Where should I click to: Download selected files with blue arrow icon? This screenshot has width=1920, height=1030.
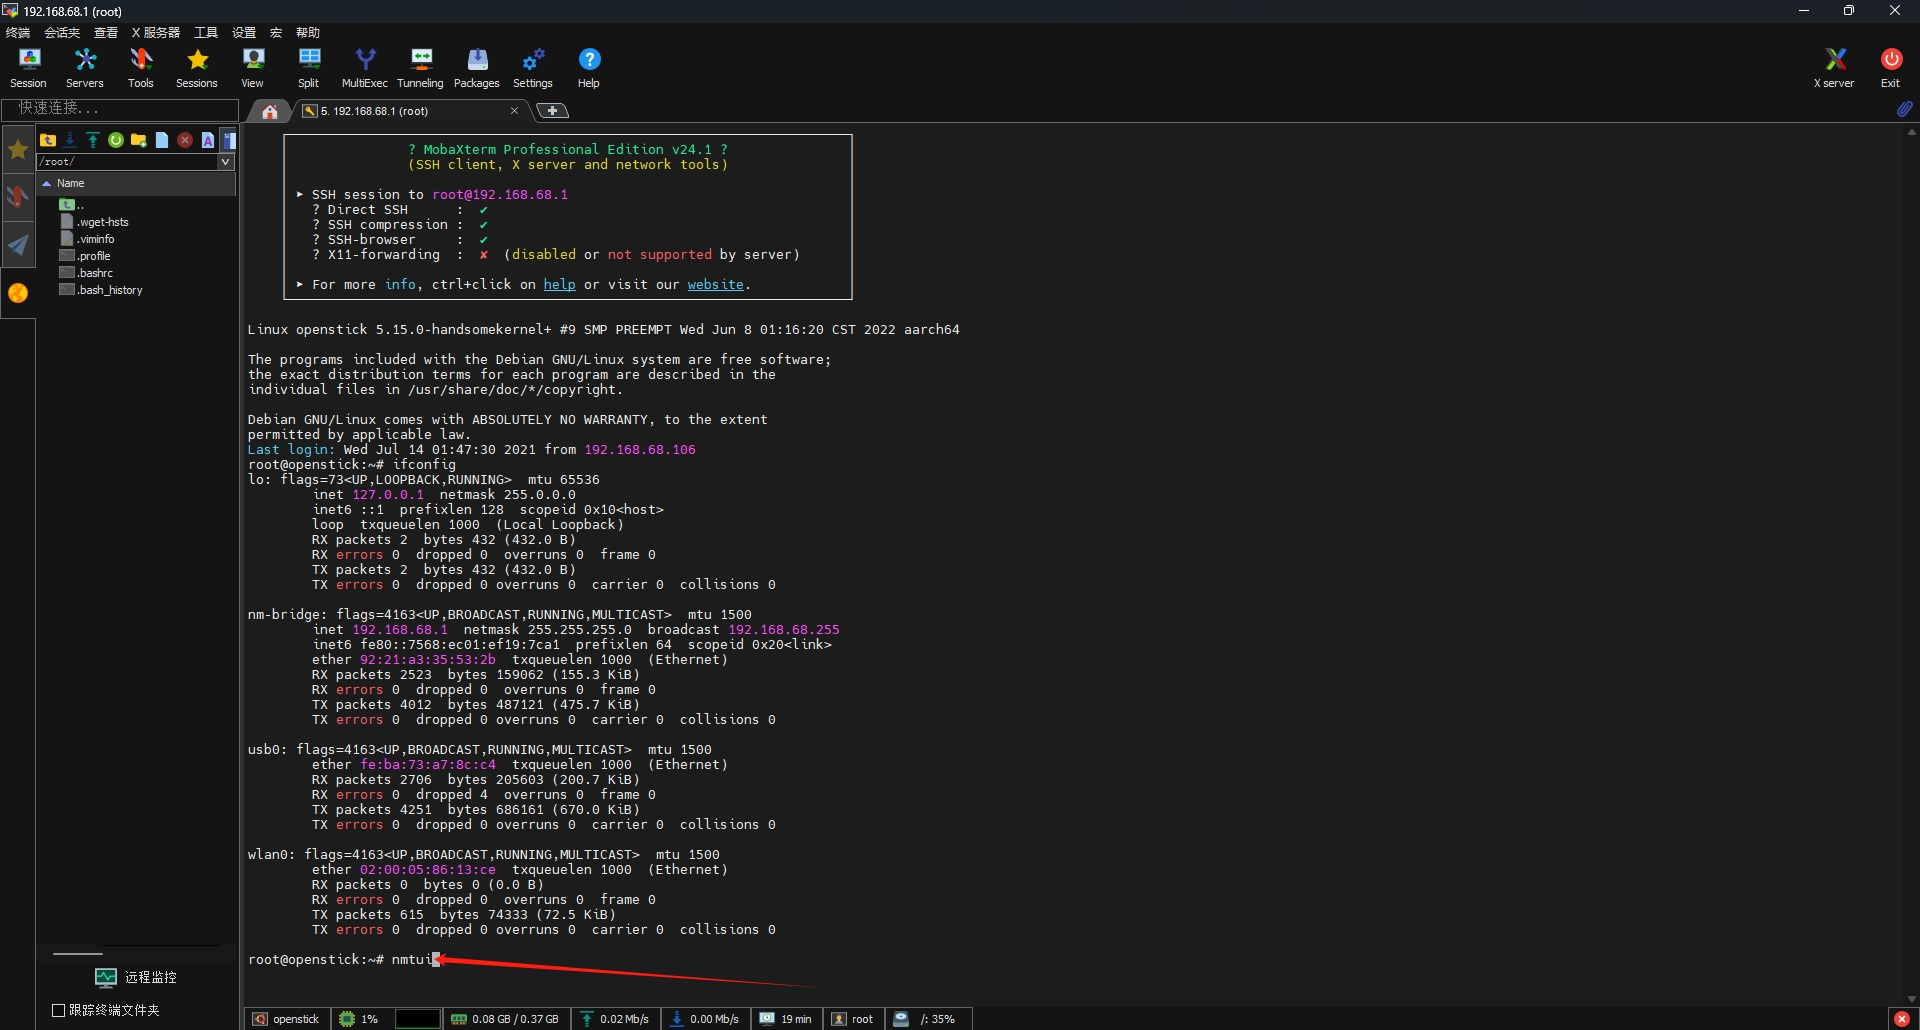pyautogui.click(x=70, y=140)
